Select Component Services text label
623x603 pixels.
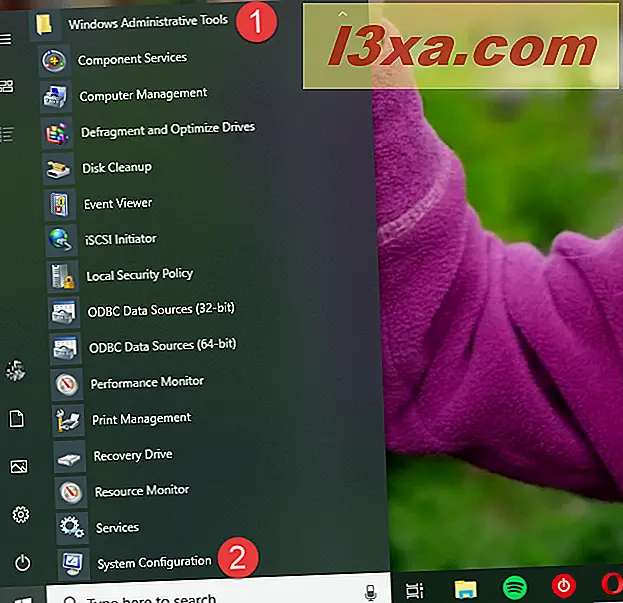[132, 59]
